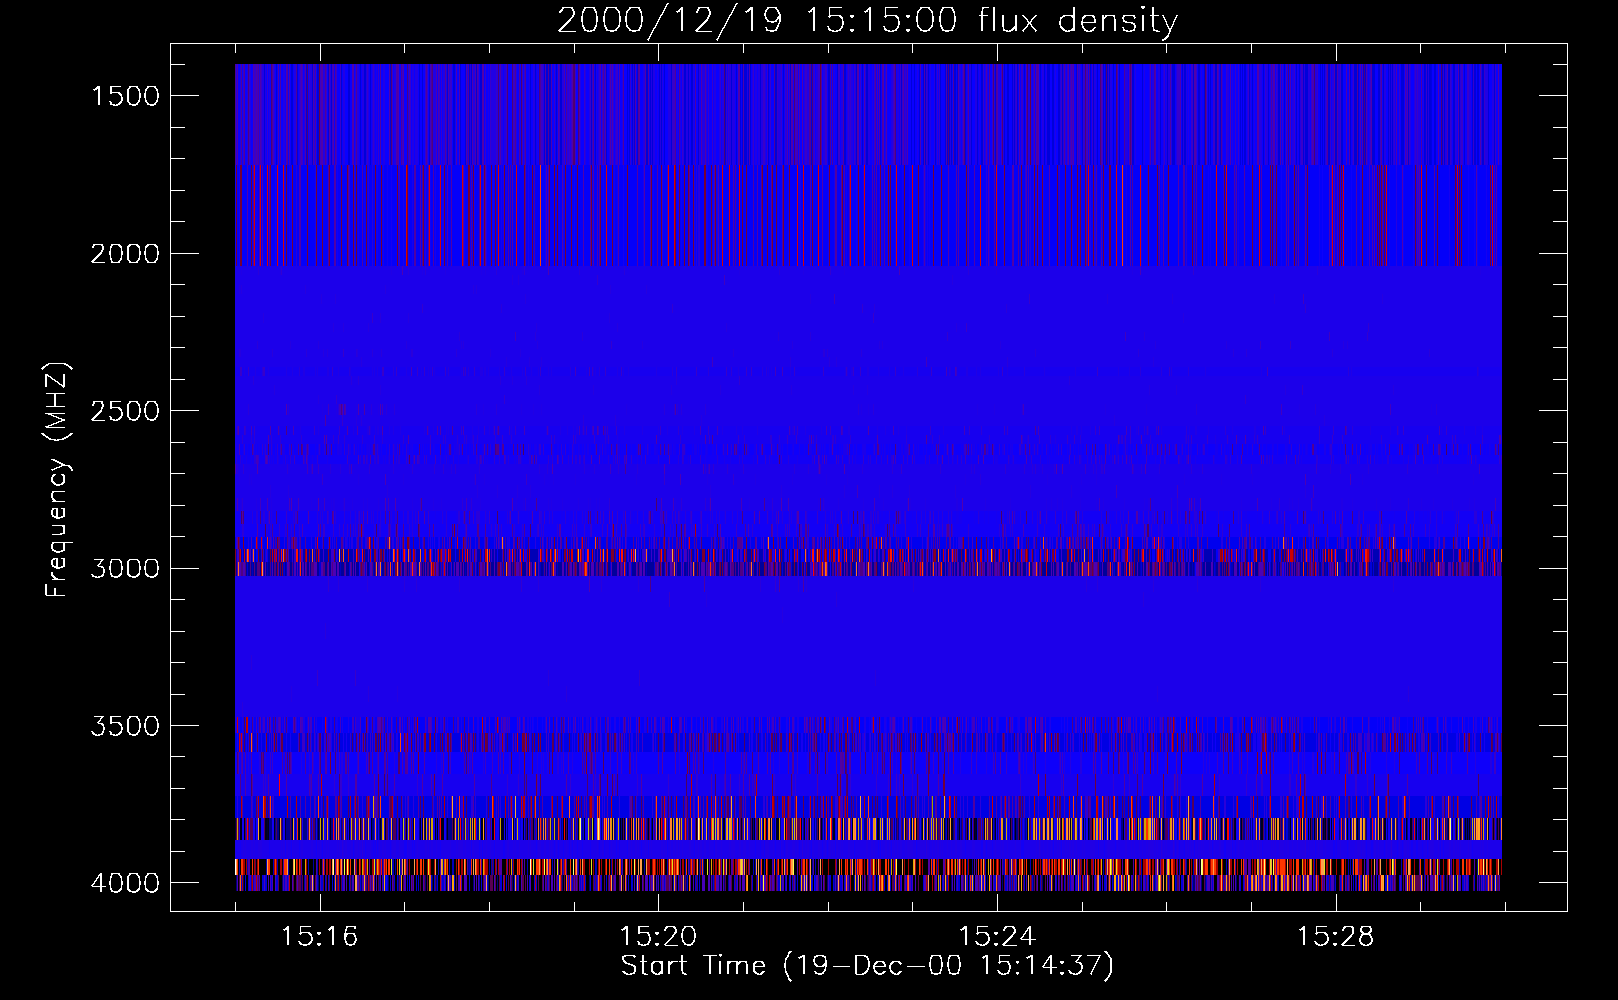This screenshot has height=1000, width=1618.
Task: Click the 3500 frequency tick label
Action: pos(125,726)
